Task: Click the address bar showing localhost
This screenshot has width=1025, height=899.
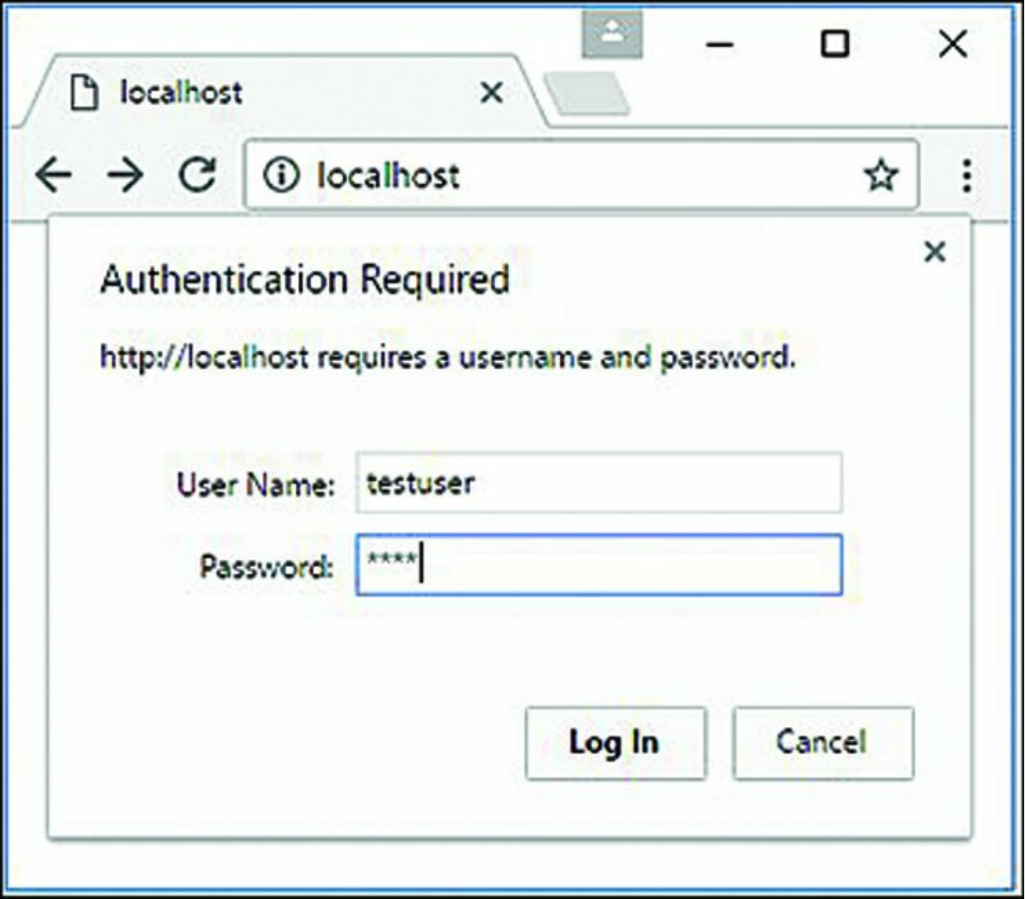Action: tap(580, 177)
